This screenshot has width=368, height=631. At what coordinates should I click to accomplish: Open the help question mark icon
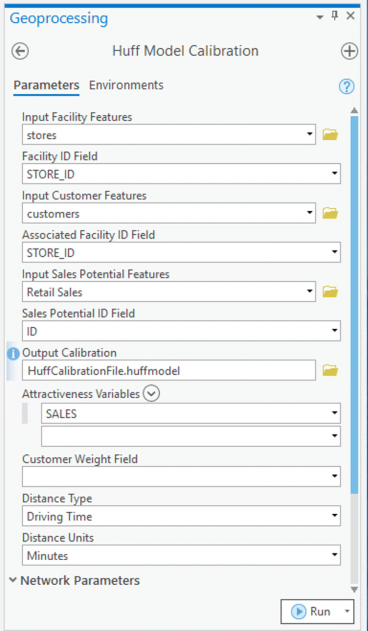click(x=346, y=86)
